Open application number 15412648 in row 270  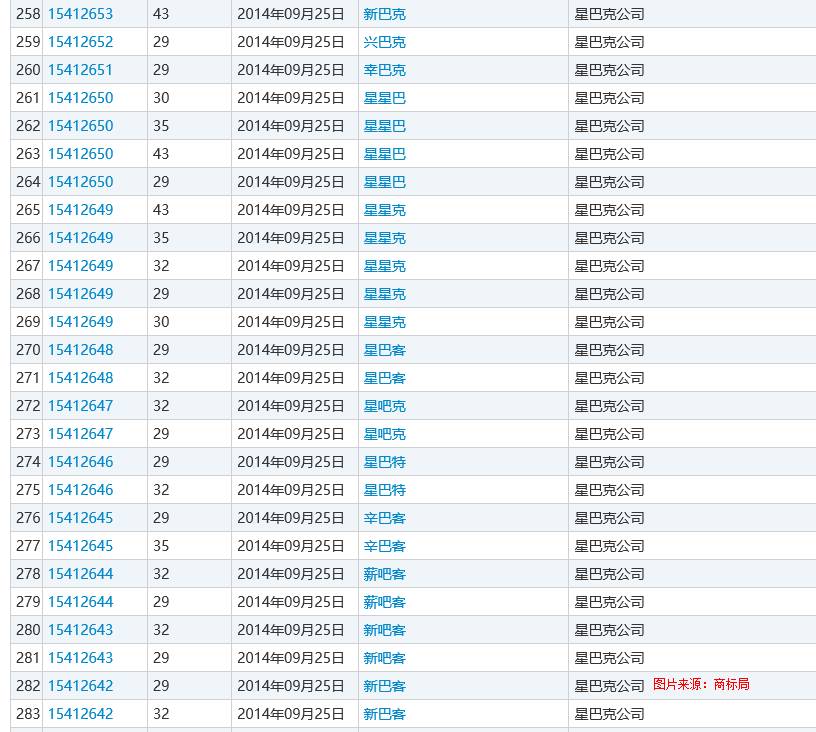80,350
